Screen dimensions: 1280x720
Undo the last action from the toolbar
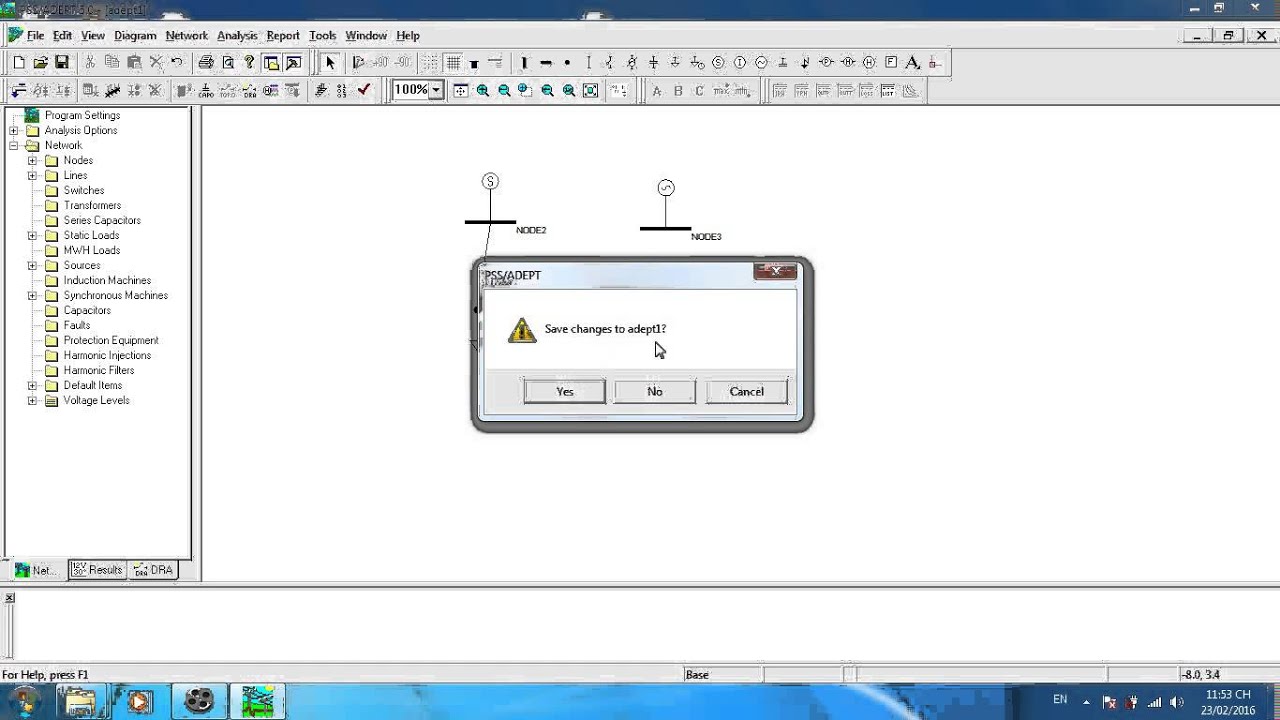click(x=177, y=62)
